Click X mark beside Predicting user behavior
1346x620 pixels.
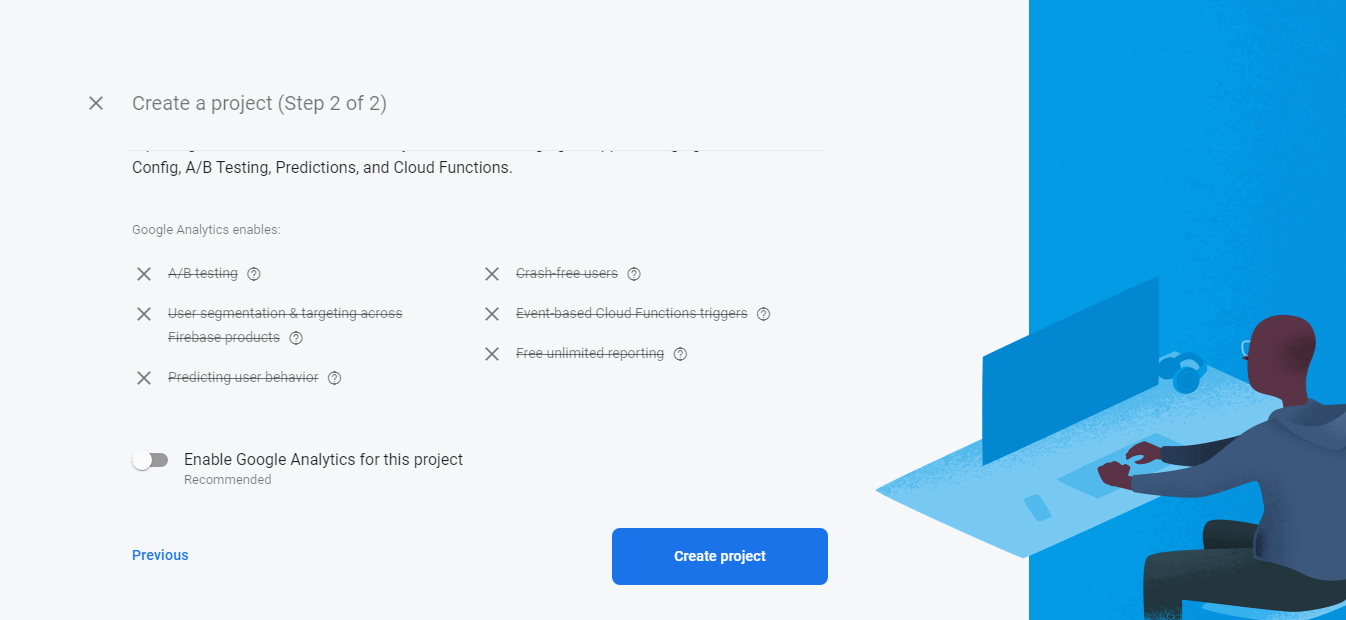coord(144,378)
